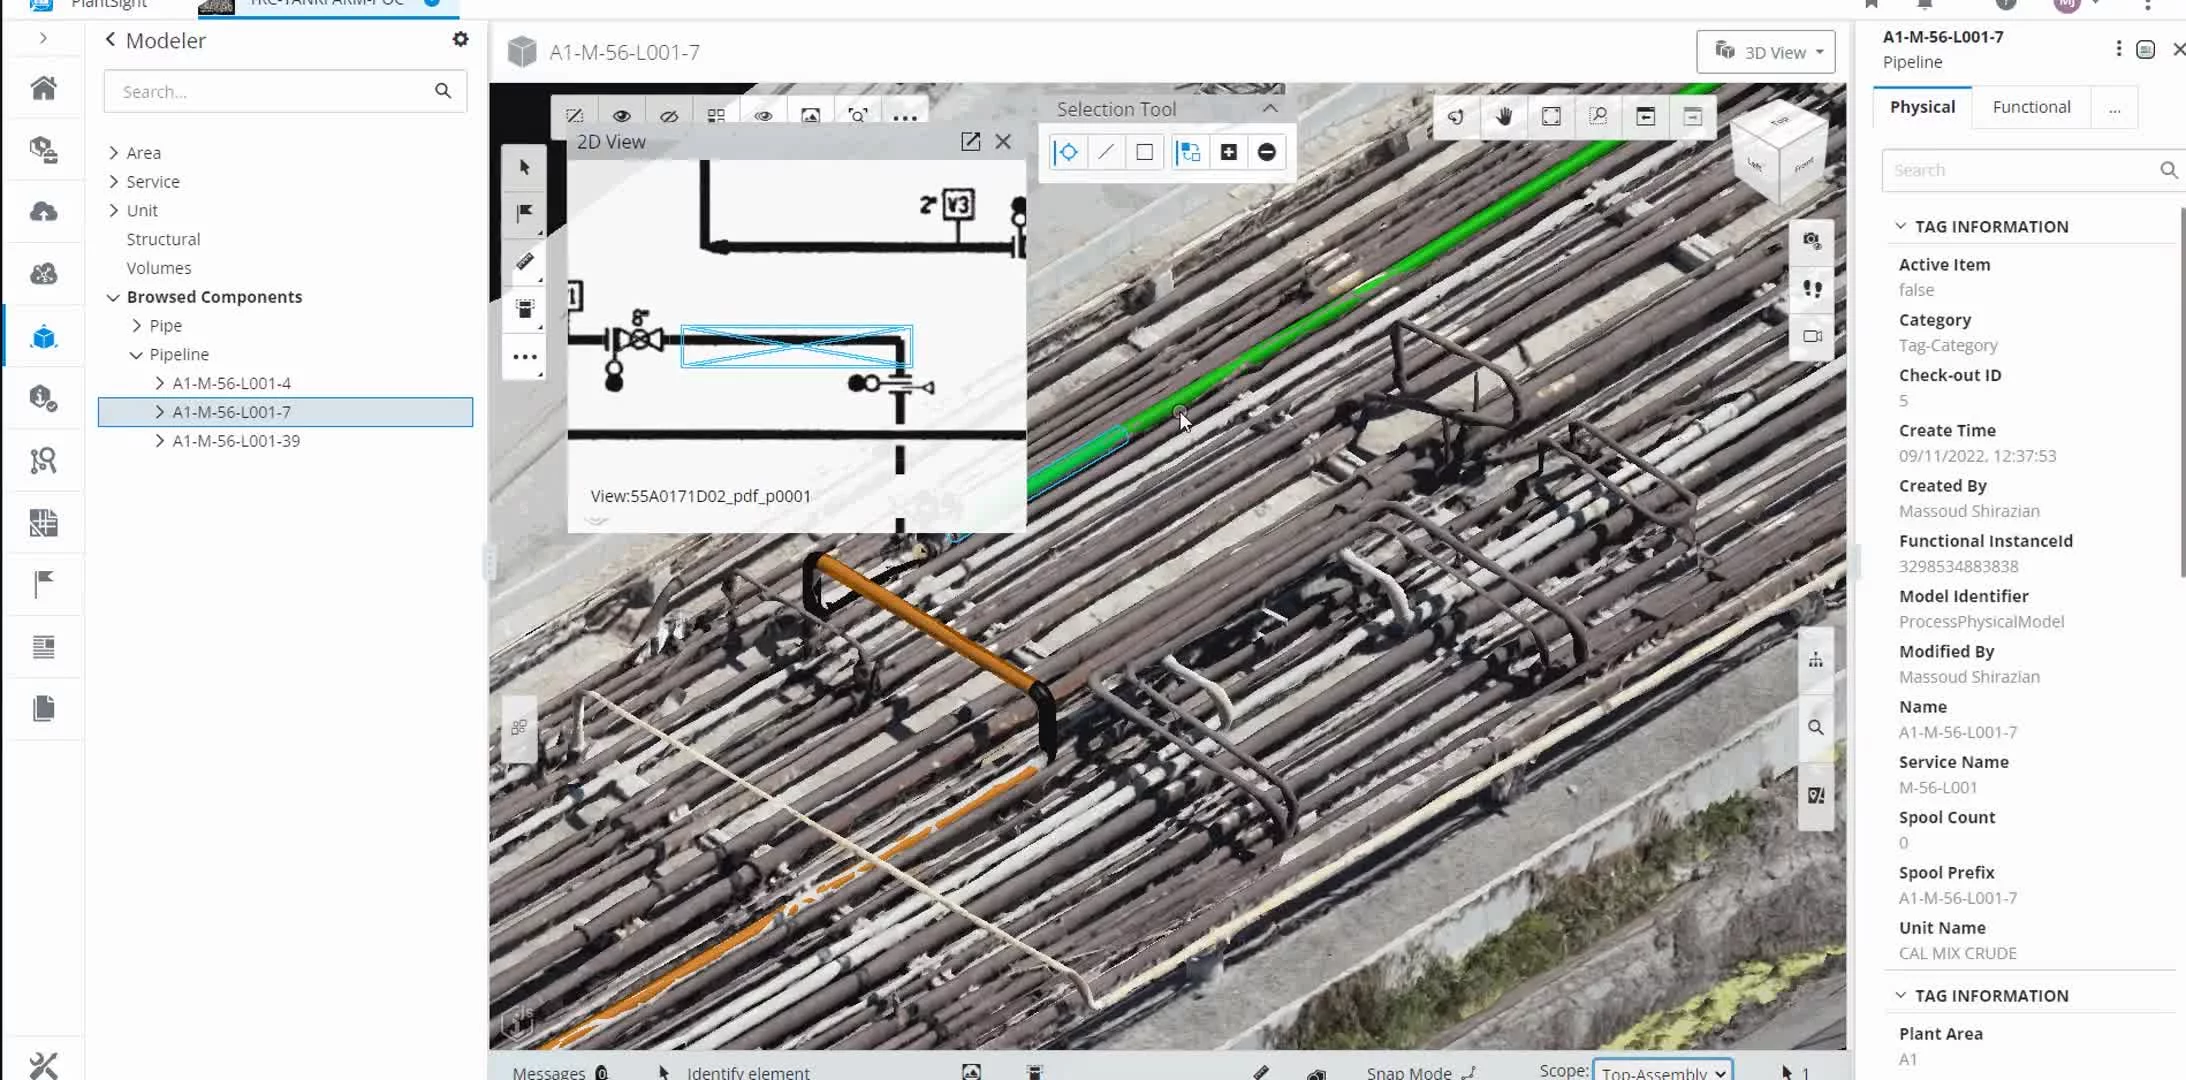Toggle the show elements eye icon
This screenshot has width=2186, height=1080.
point(622,116)
